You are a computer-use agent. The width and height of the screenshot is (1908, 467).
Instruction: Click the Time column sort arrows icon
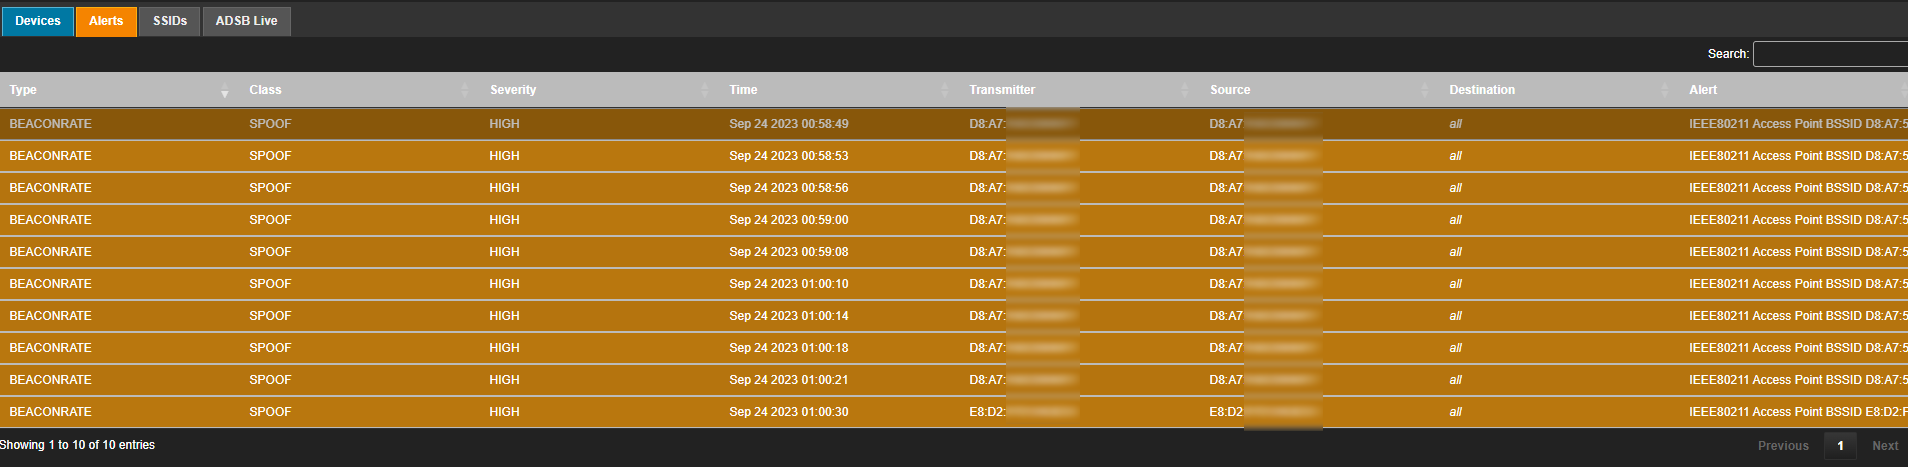click(945, 90)
